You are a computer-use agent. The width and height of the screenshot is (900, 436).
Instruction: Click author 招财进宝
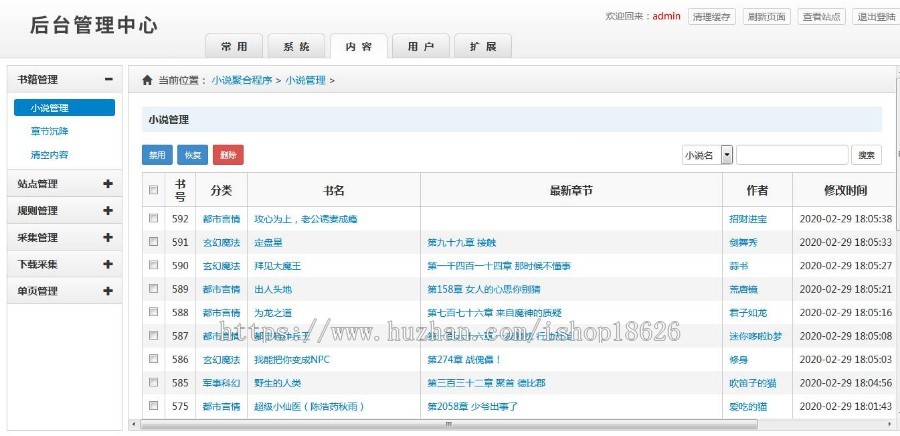click(748, 219)
